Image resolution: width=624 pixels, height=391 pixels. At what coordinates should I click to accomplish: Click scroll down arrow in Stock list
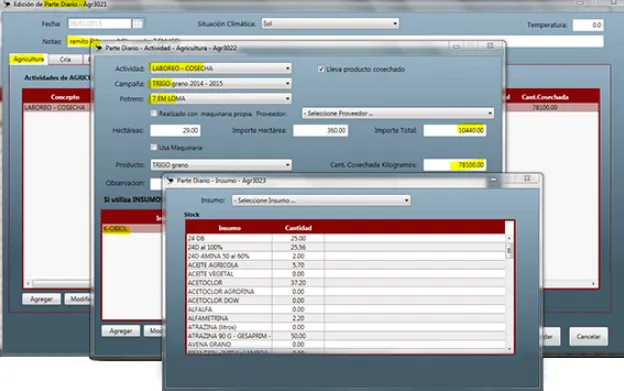click(x=509, y=348)
